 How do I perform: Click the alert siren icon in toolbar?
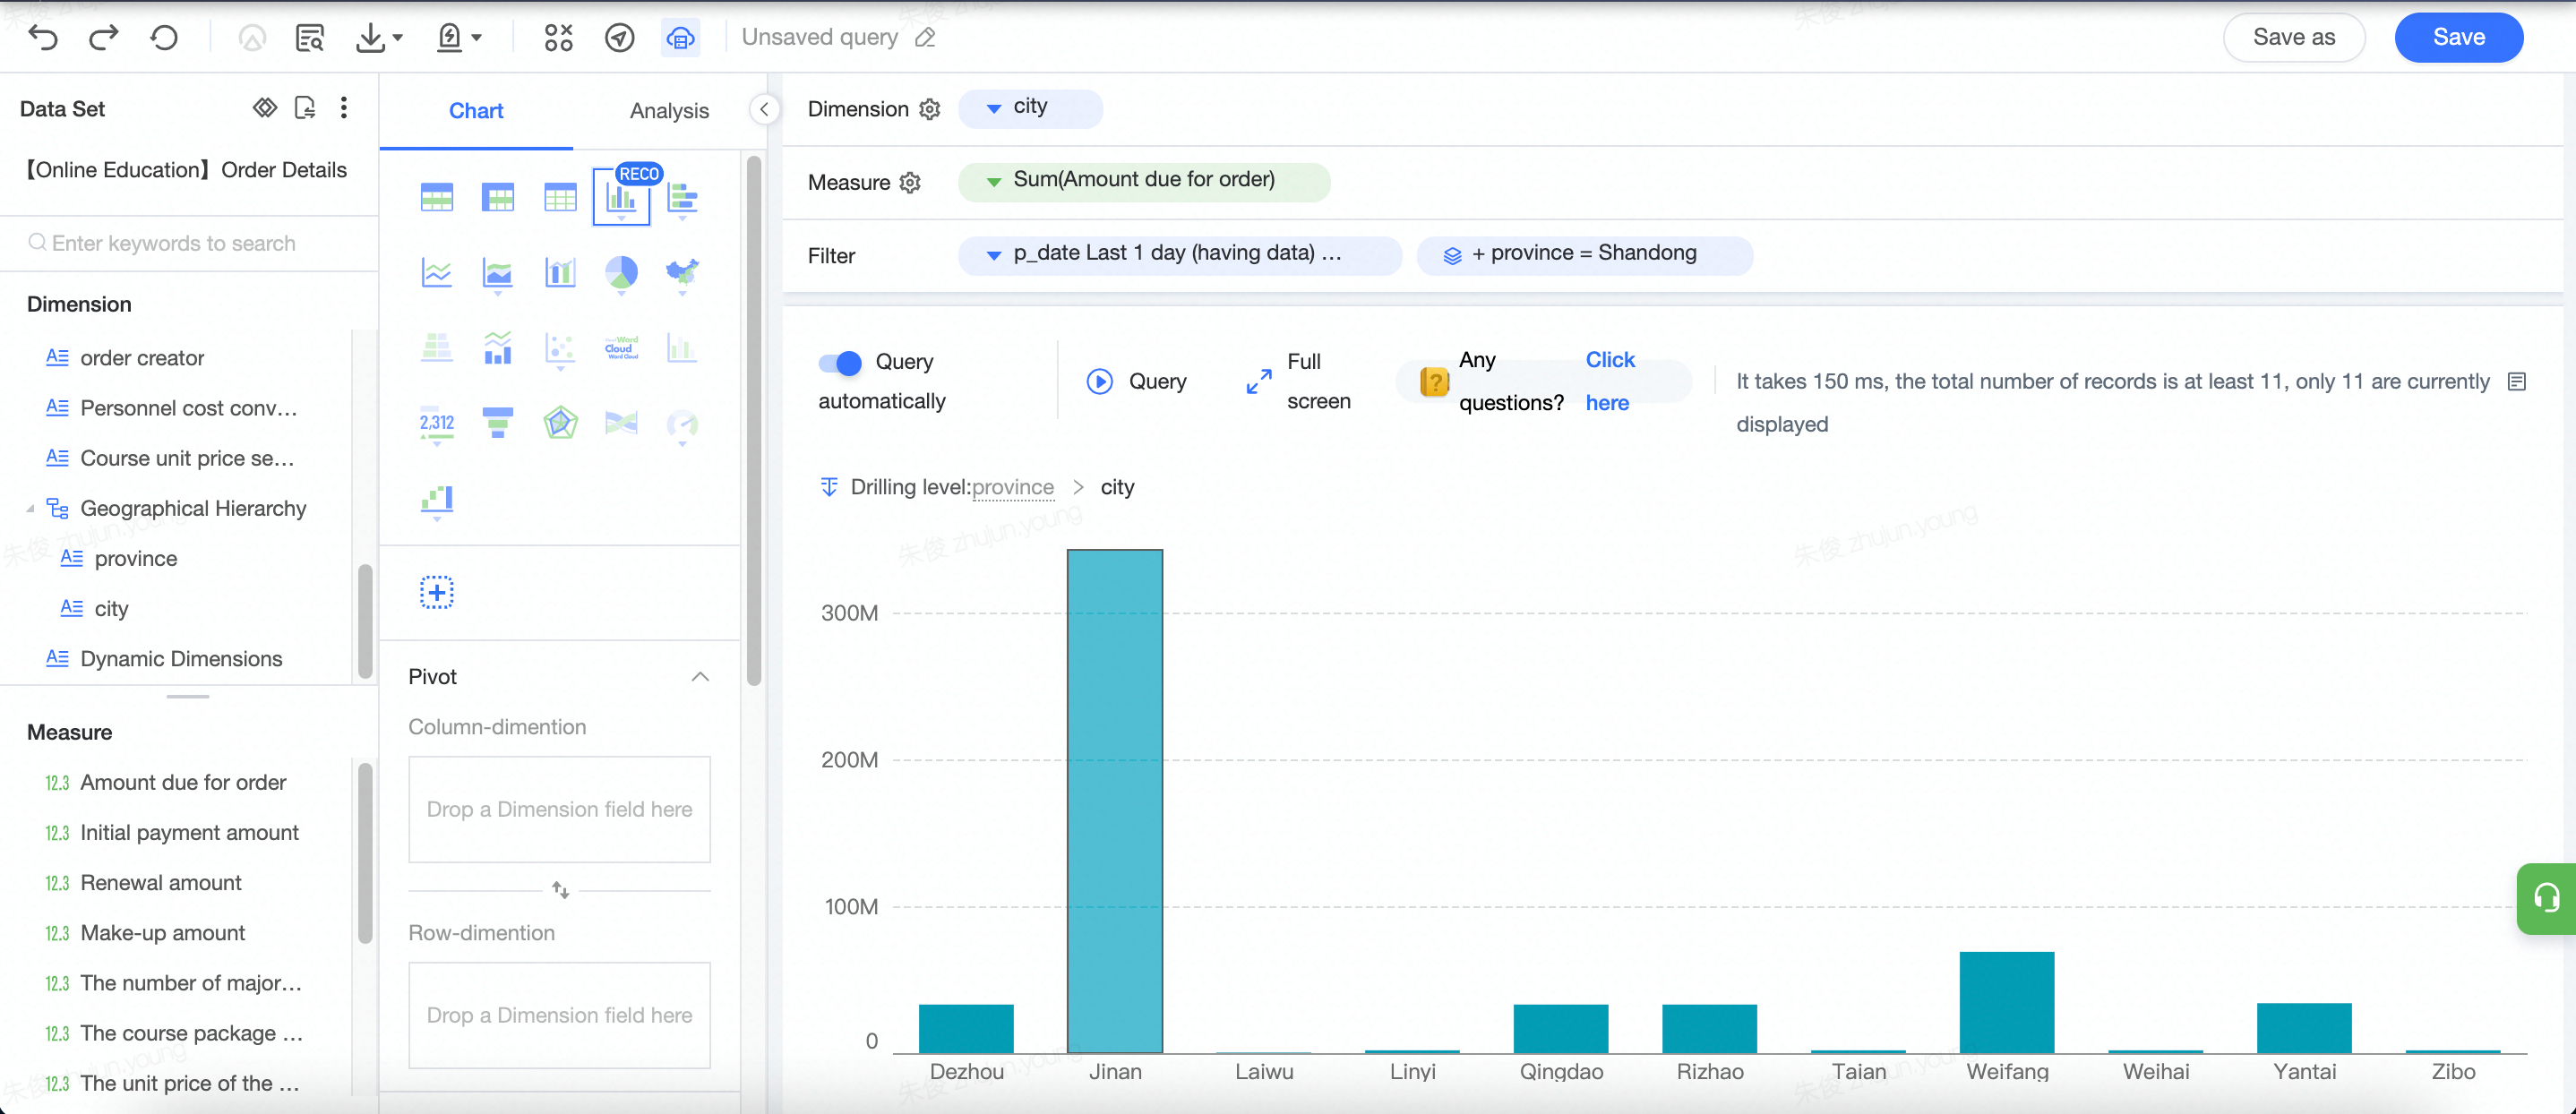pos(450,38)
